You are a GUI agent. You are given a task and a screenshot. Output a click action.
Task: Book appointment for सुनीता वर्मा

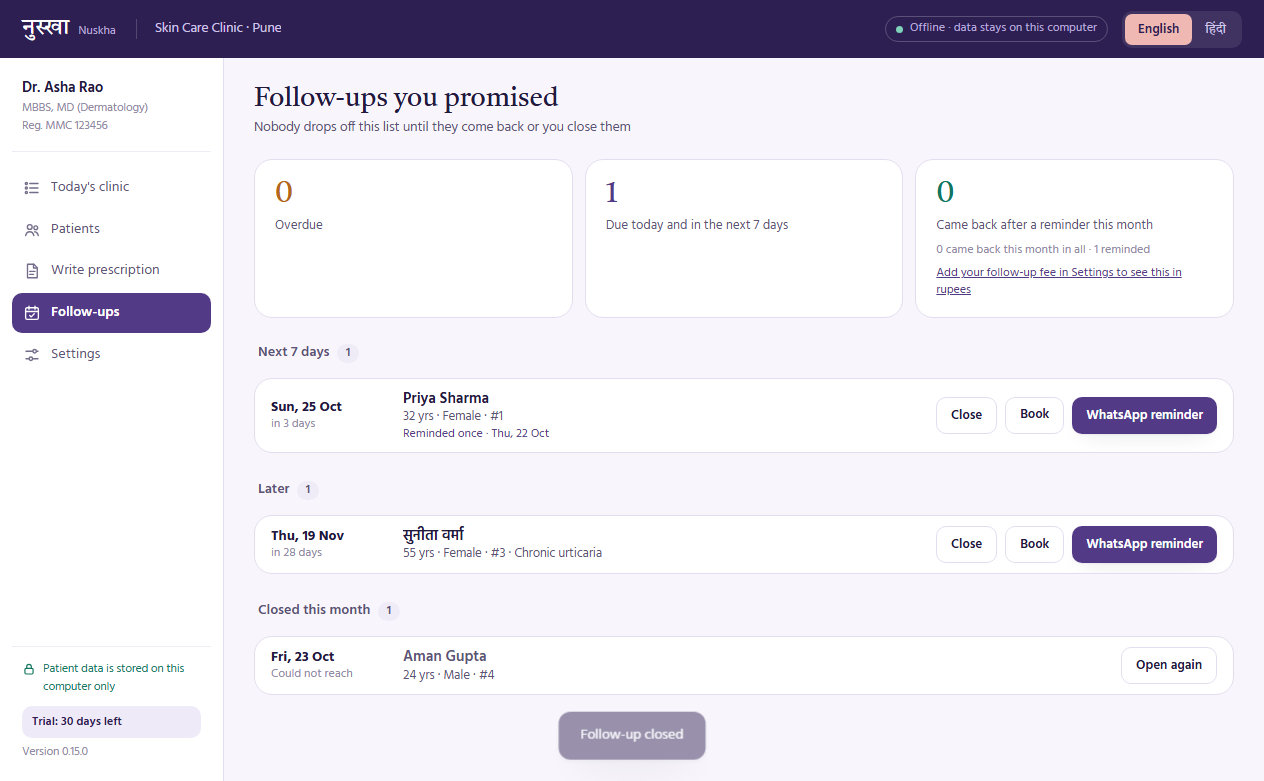pos(1034,544)
